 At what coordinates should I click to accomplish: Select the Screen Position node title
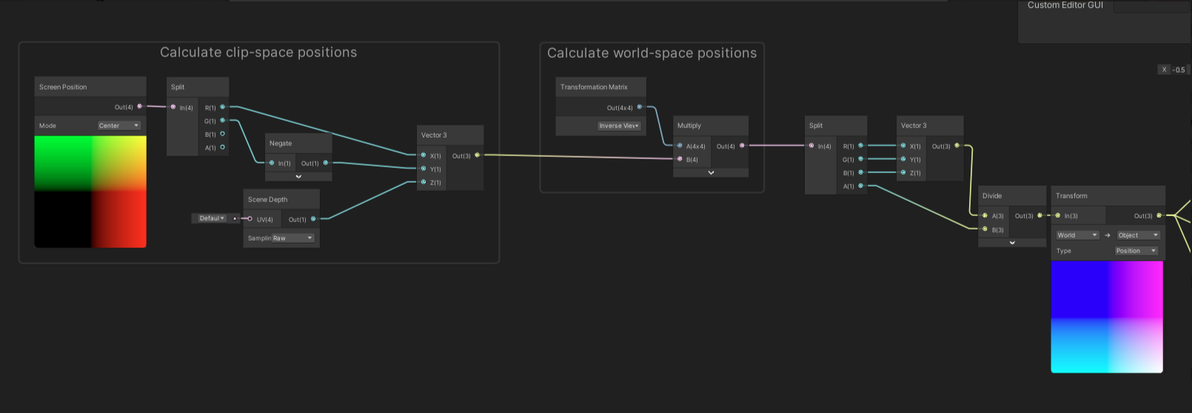tap(63, 87)
